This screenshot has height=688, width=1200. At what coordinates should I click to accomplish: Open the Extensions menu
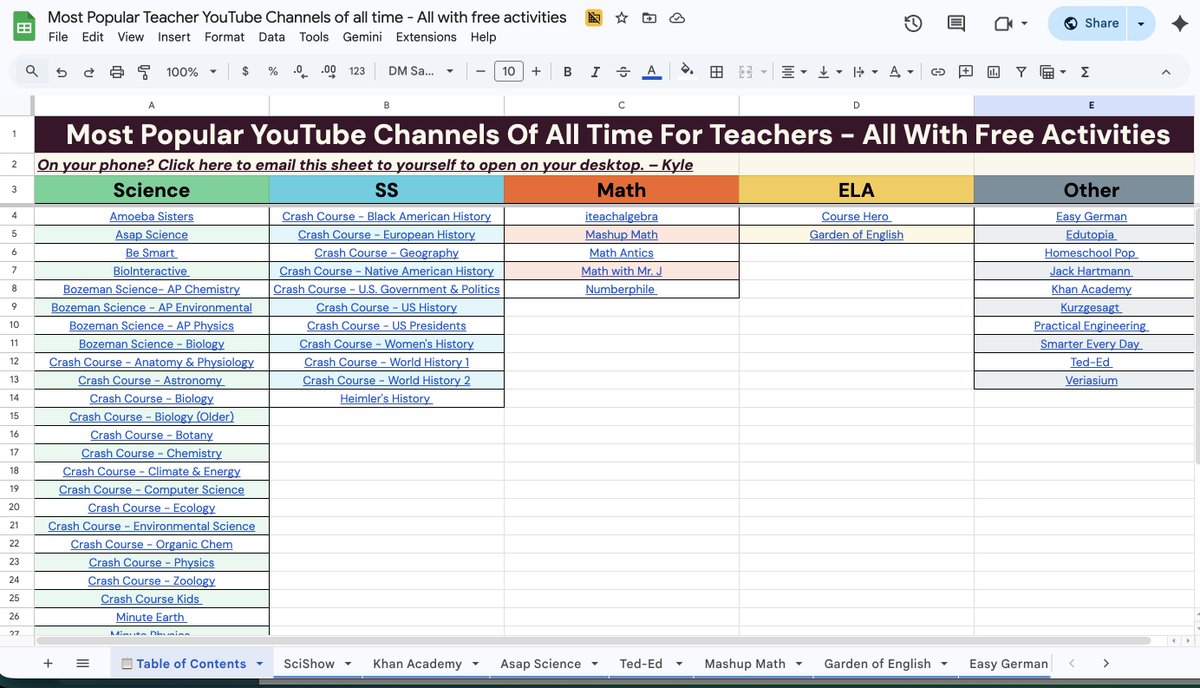point(426,37)
